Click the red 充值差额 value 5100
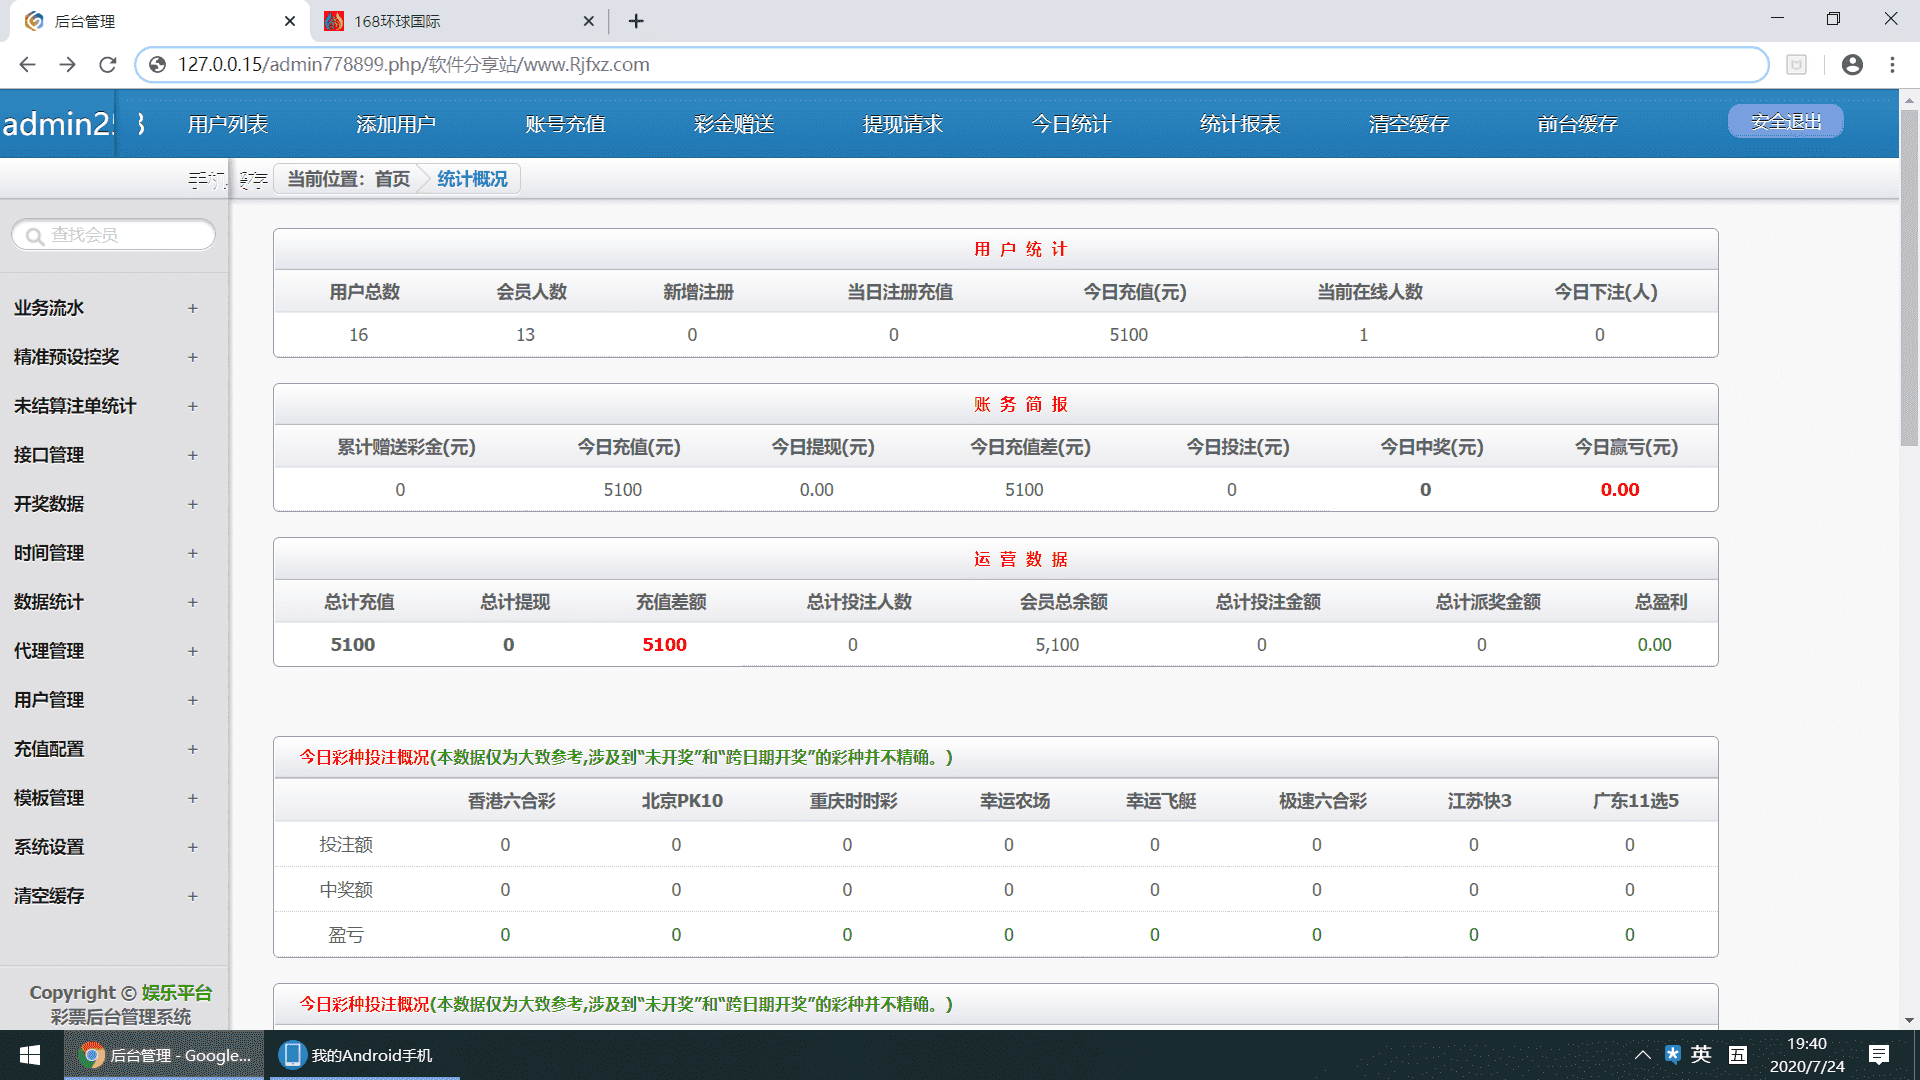1920x1080 pixels. tap(664, 645)
